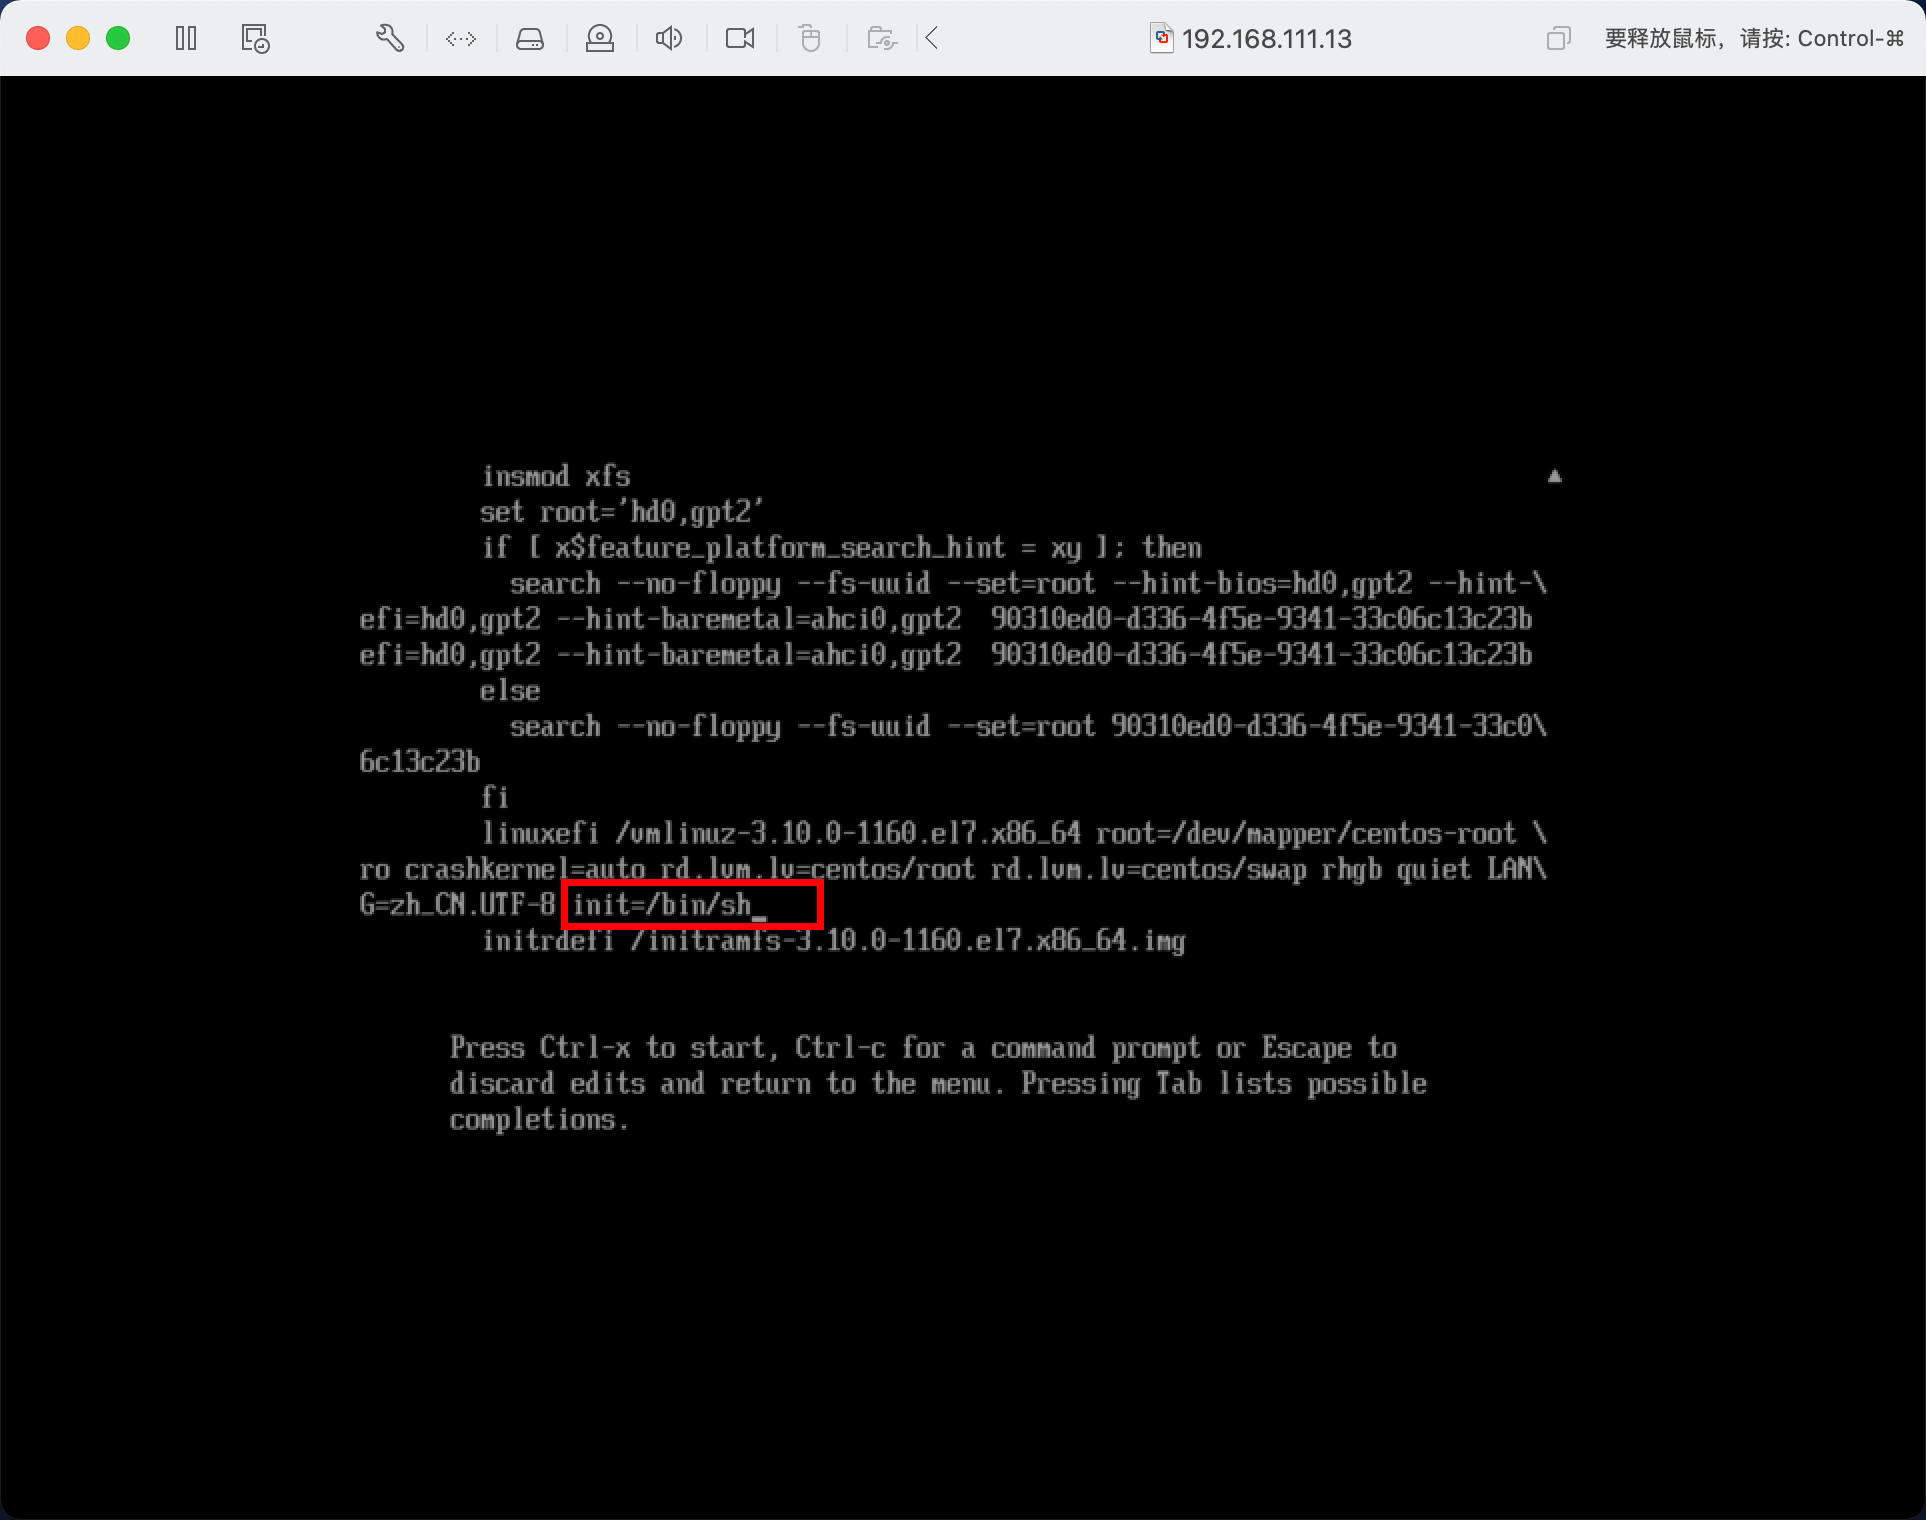Enter single window view mode icon
1926x1520 pixels.
pyautogui.click(x=1558, y=39)
